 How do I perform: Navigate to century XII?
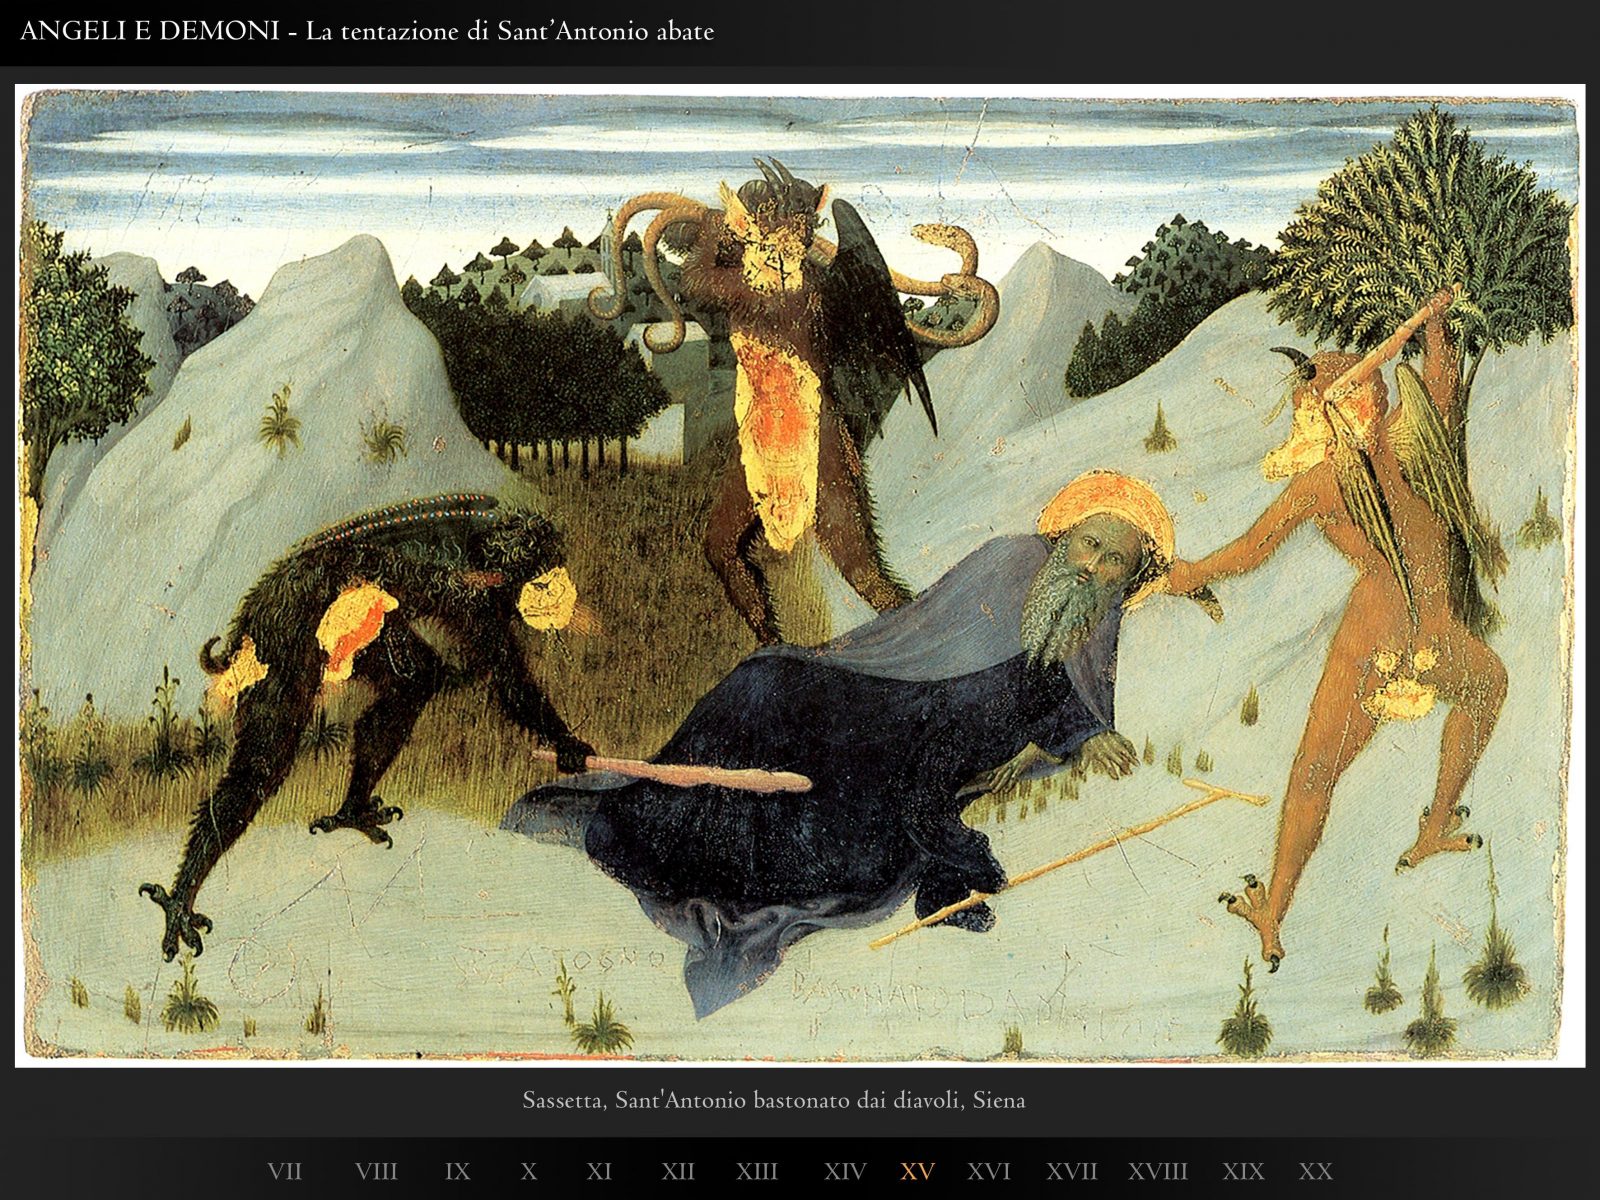coord(678,1171)
